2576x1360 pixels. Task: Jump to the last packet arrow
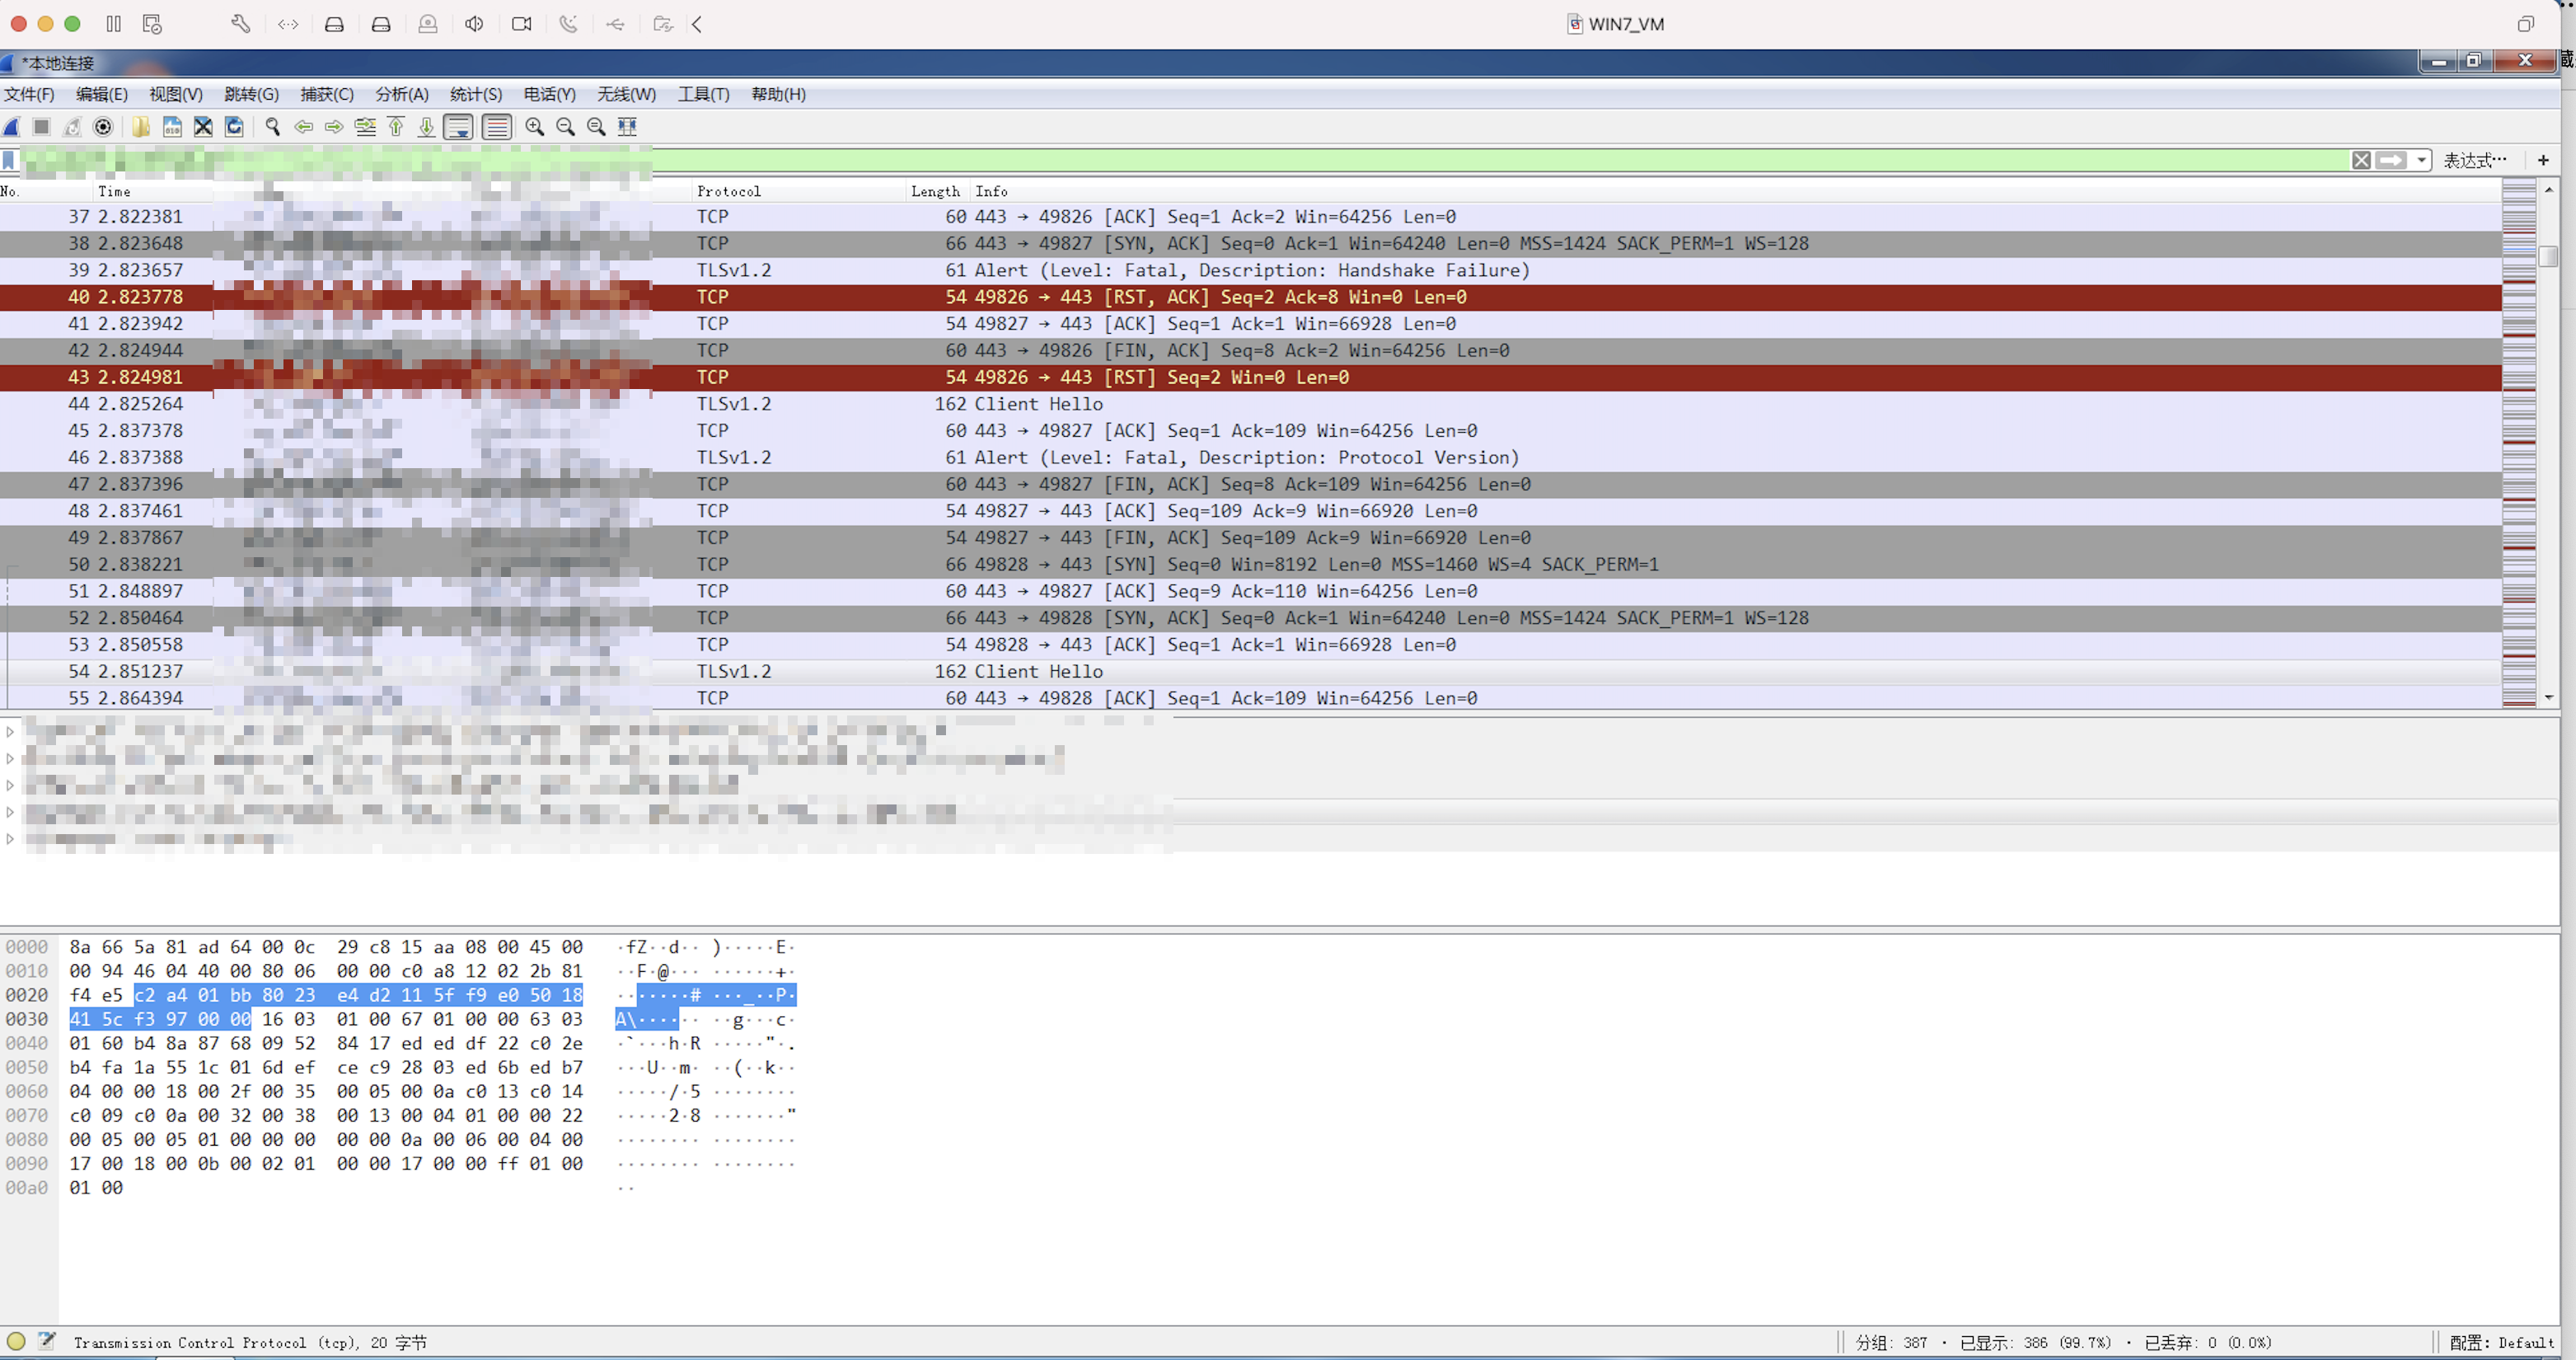pyautogui.click(x=426, y=127)
